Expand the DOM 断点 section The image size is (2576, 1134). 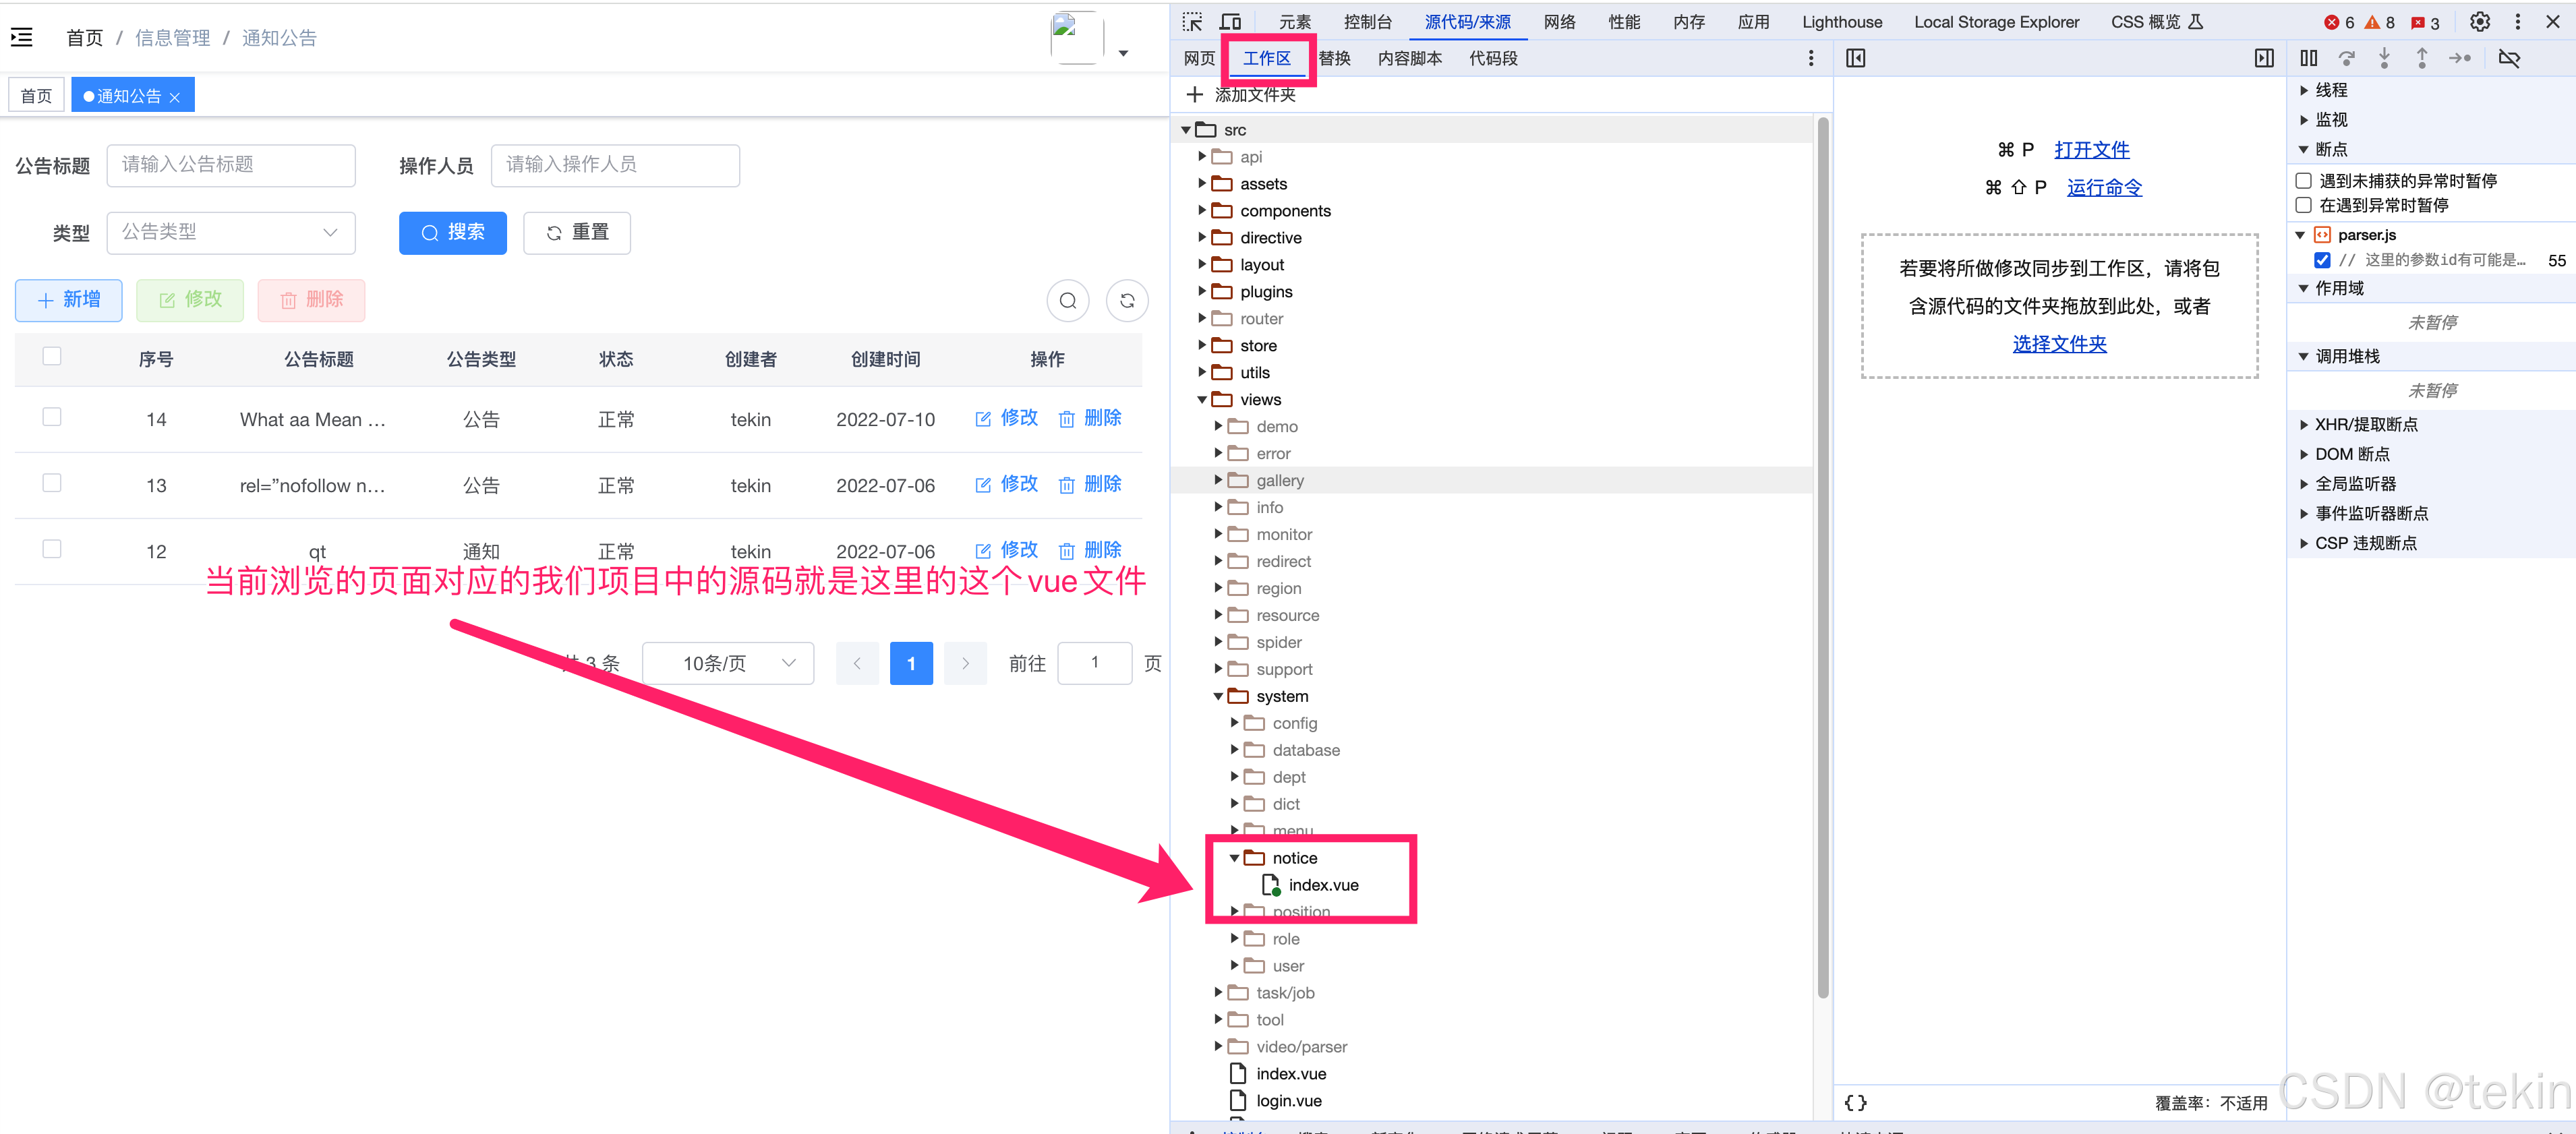(x=2304, y=454)
